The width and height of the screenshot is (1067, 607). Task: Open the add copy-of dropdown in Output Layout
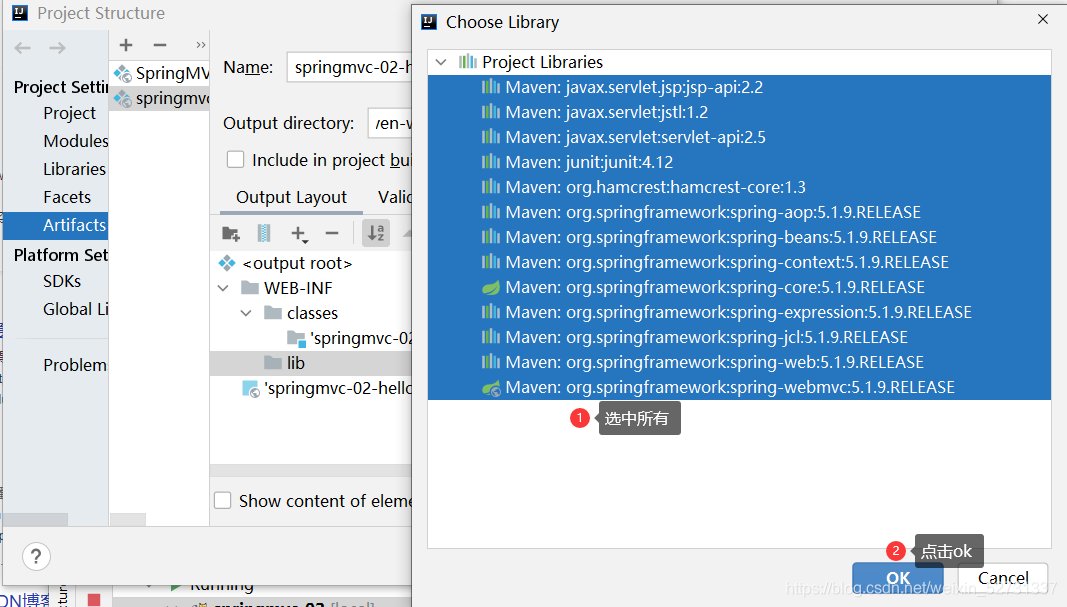point(299,234)
